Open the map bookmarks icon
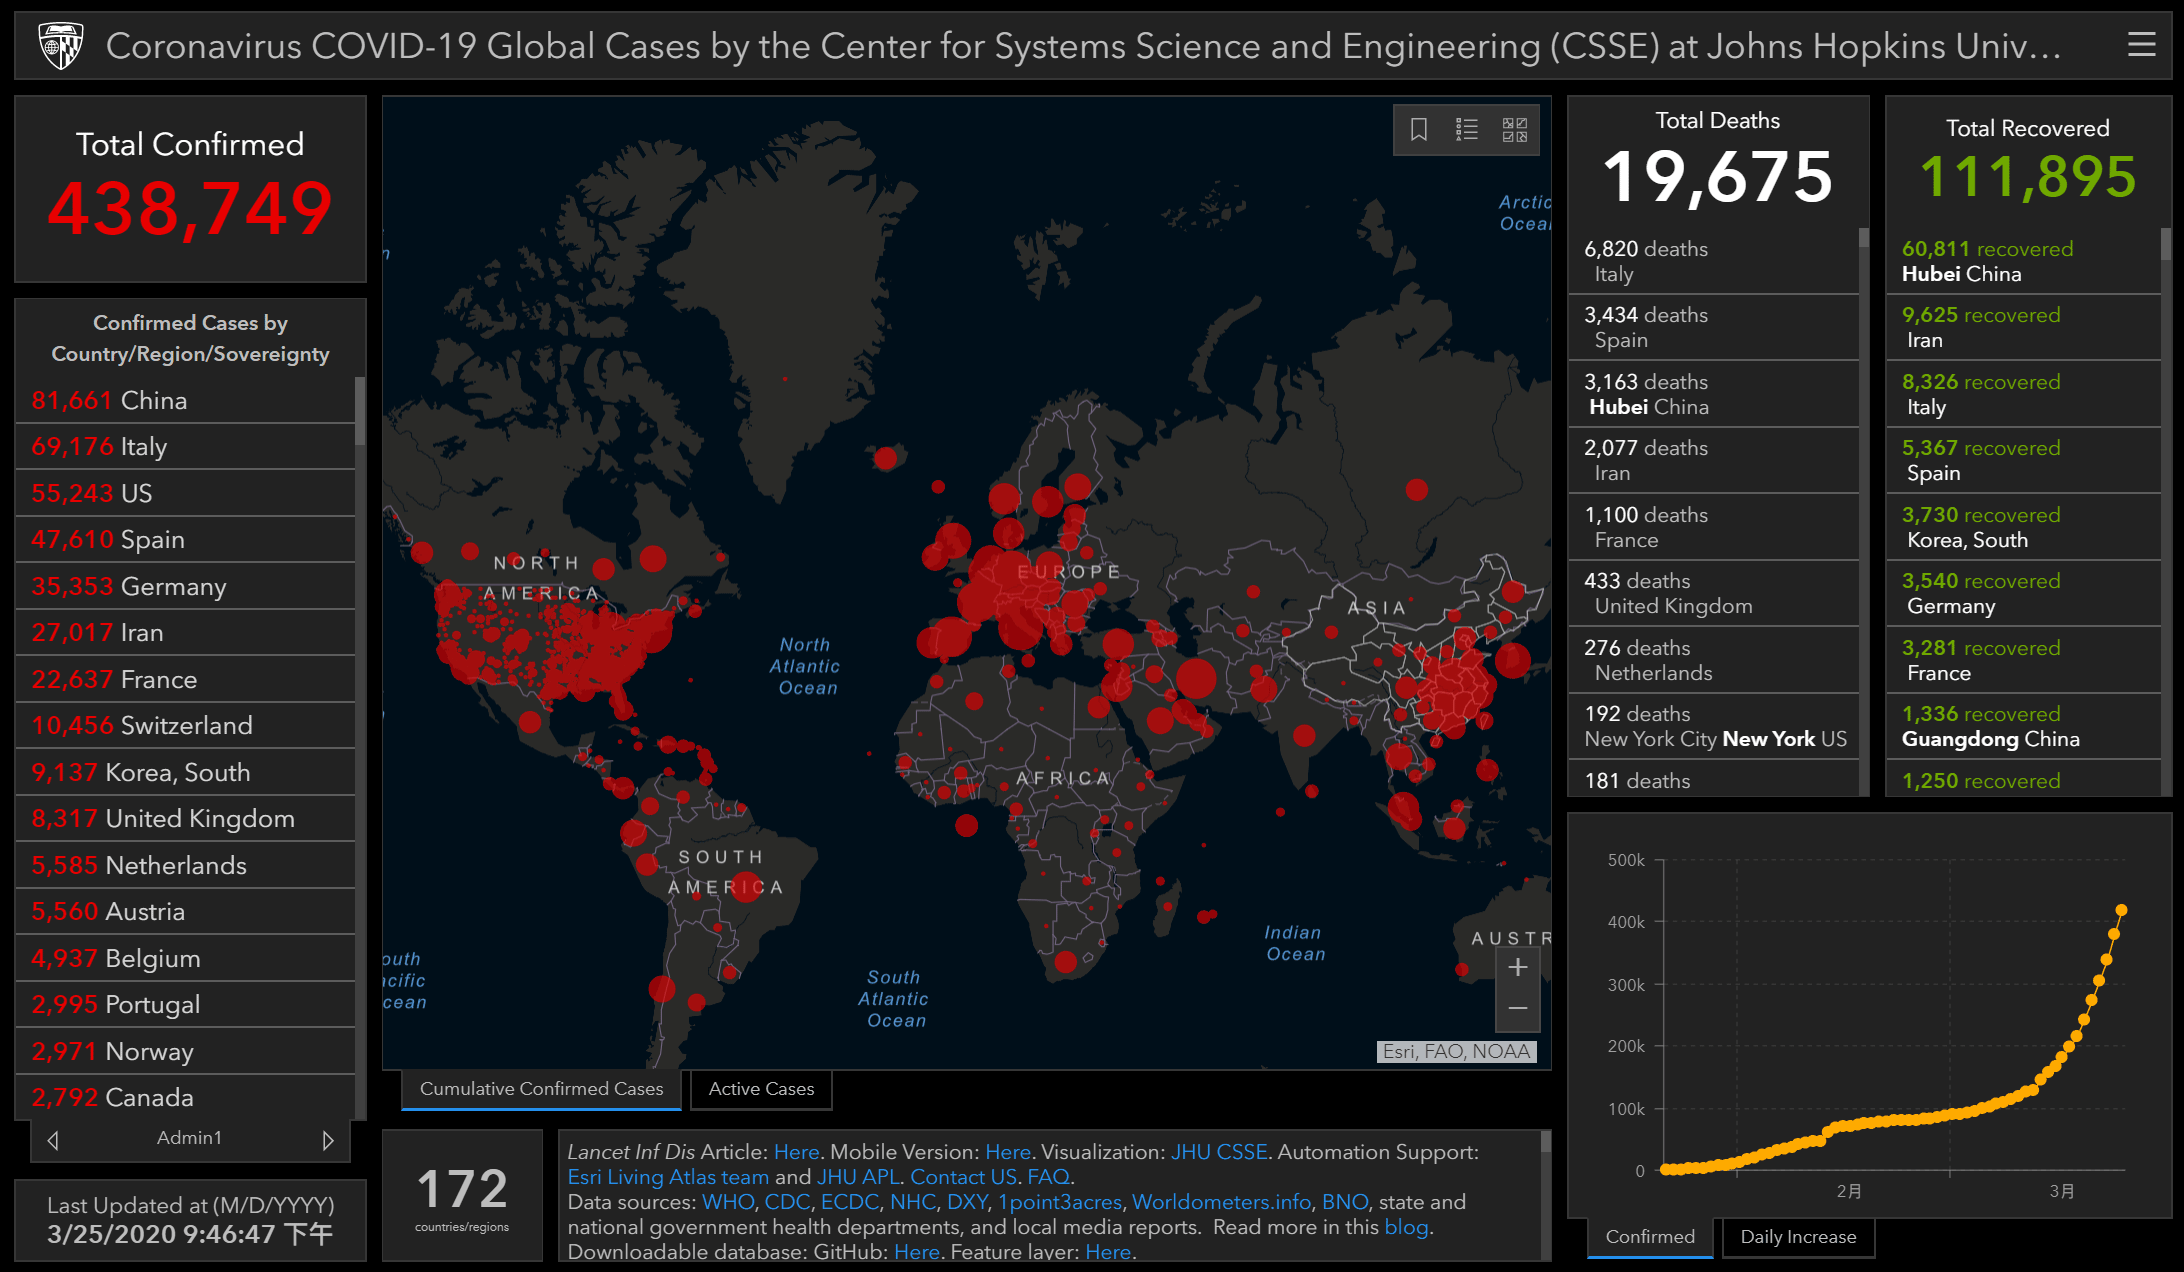 pyautogui.click(x=1418, y=130)
